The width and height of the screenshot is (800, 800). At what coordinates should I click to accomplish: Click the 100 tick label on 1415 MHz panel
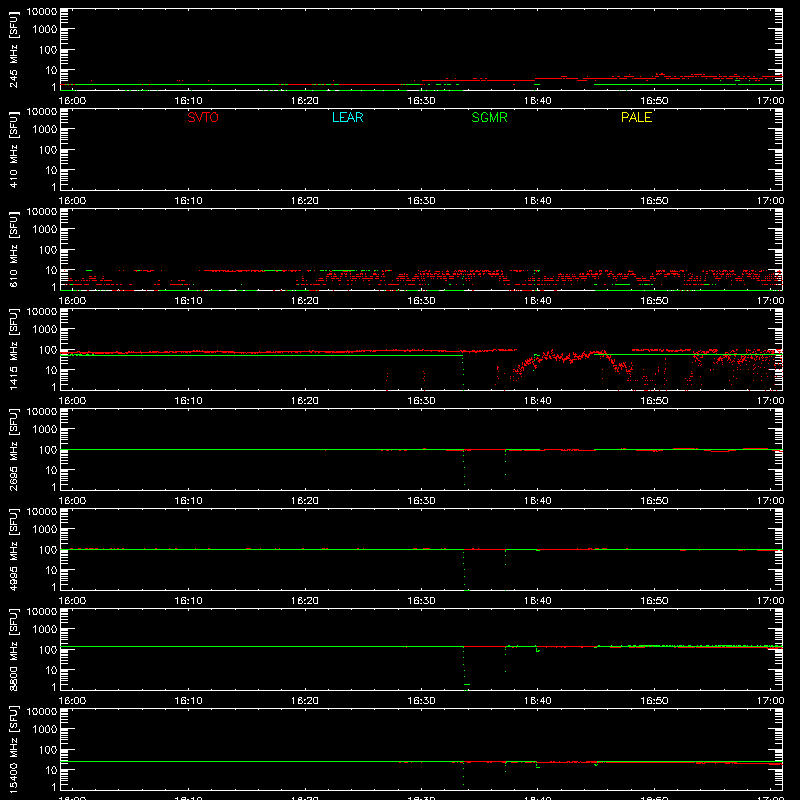coord(48,350)
